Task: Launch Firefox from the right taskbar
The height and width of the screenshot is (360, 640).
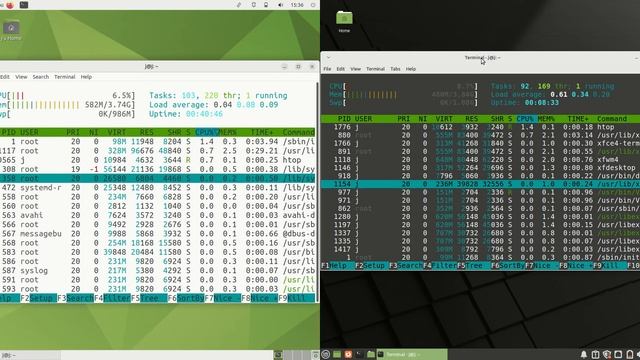Action: (348, 354)
